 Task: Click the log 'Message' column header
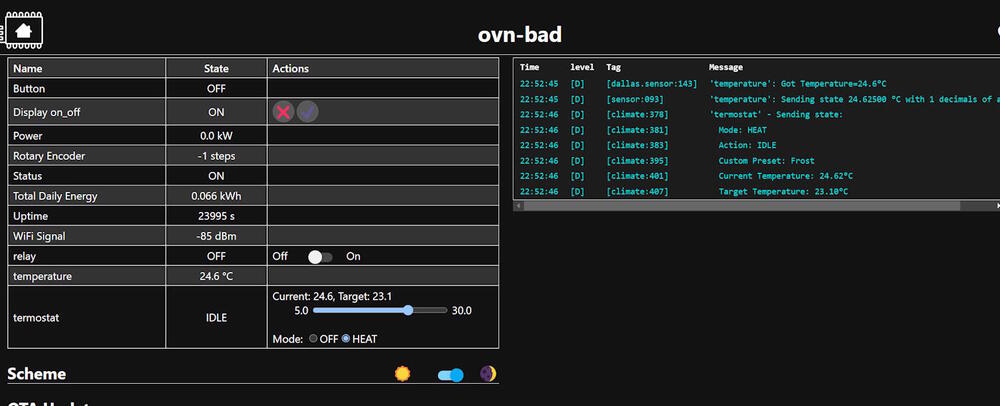click(x=726, y=67)
